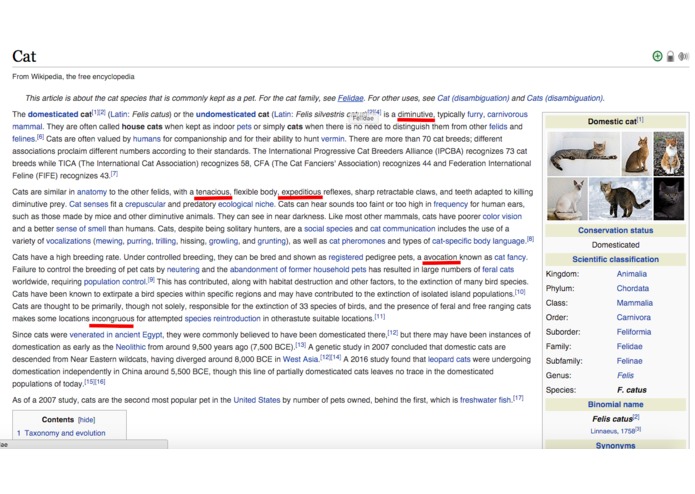Viewport: 695px width, 494px height.
Task: Open the 'mammal' link
Action: (x=27, y=127)
